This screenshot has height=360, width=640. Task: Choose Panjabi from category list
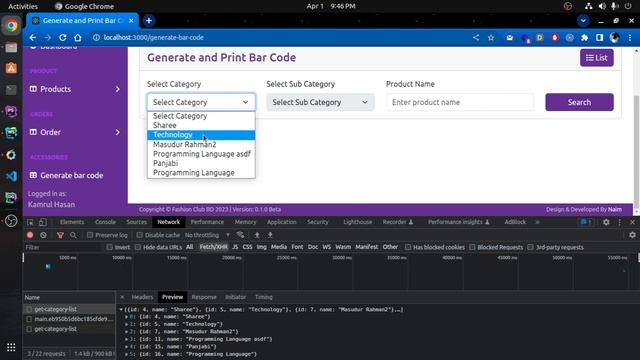click(201, 163)
